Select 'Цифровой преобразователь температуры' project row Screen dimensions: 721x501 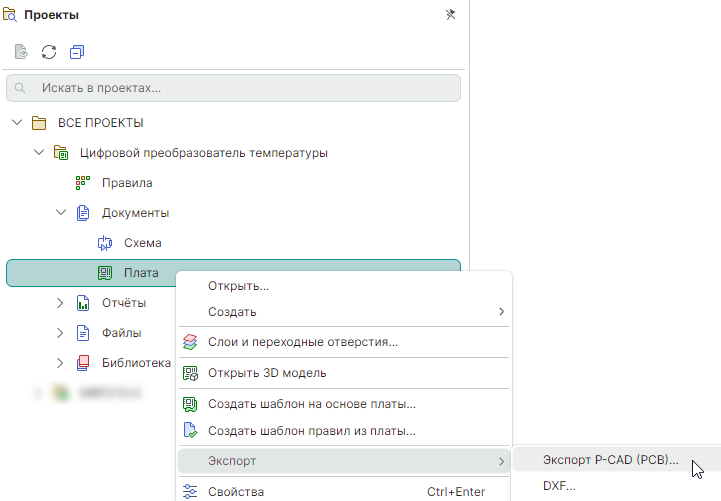(x=234, y=153)
